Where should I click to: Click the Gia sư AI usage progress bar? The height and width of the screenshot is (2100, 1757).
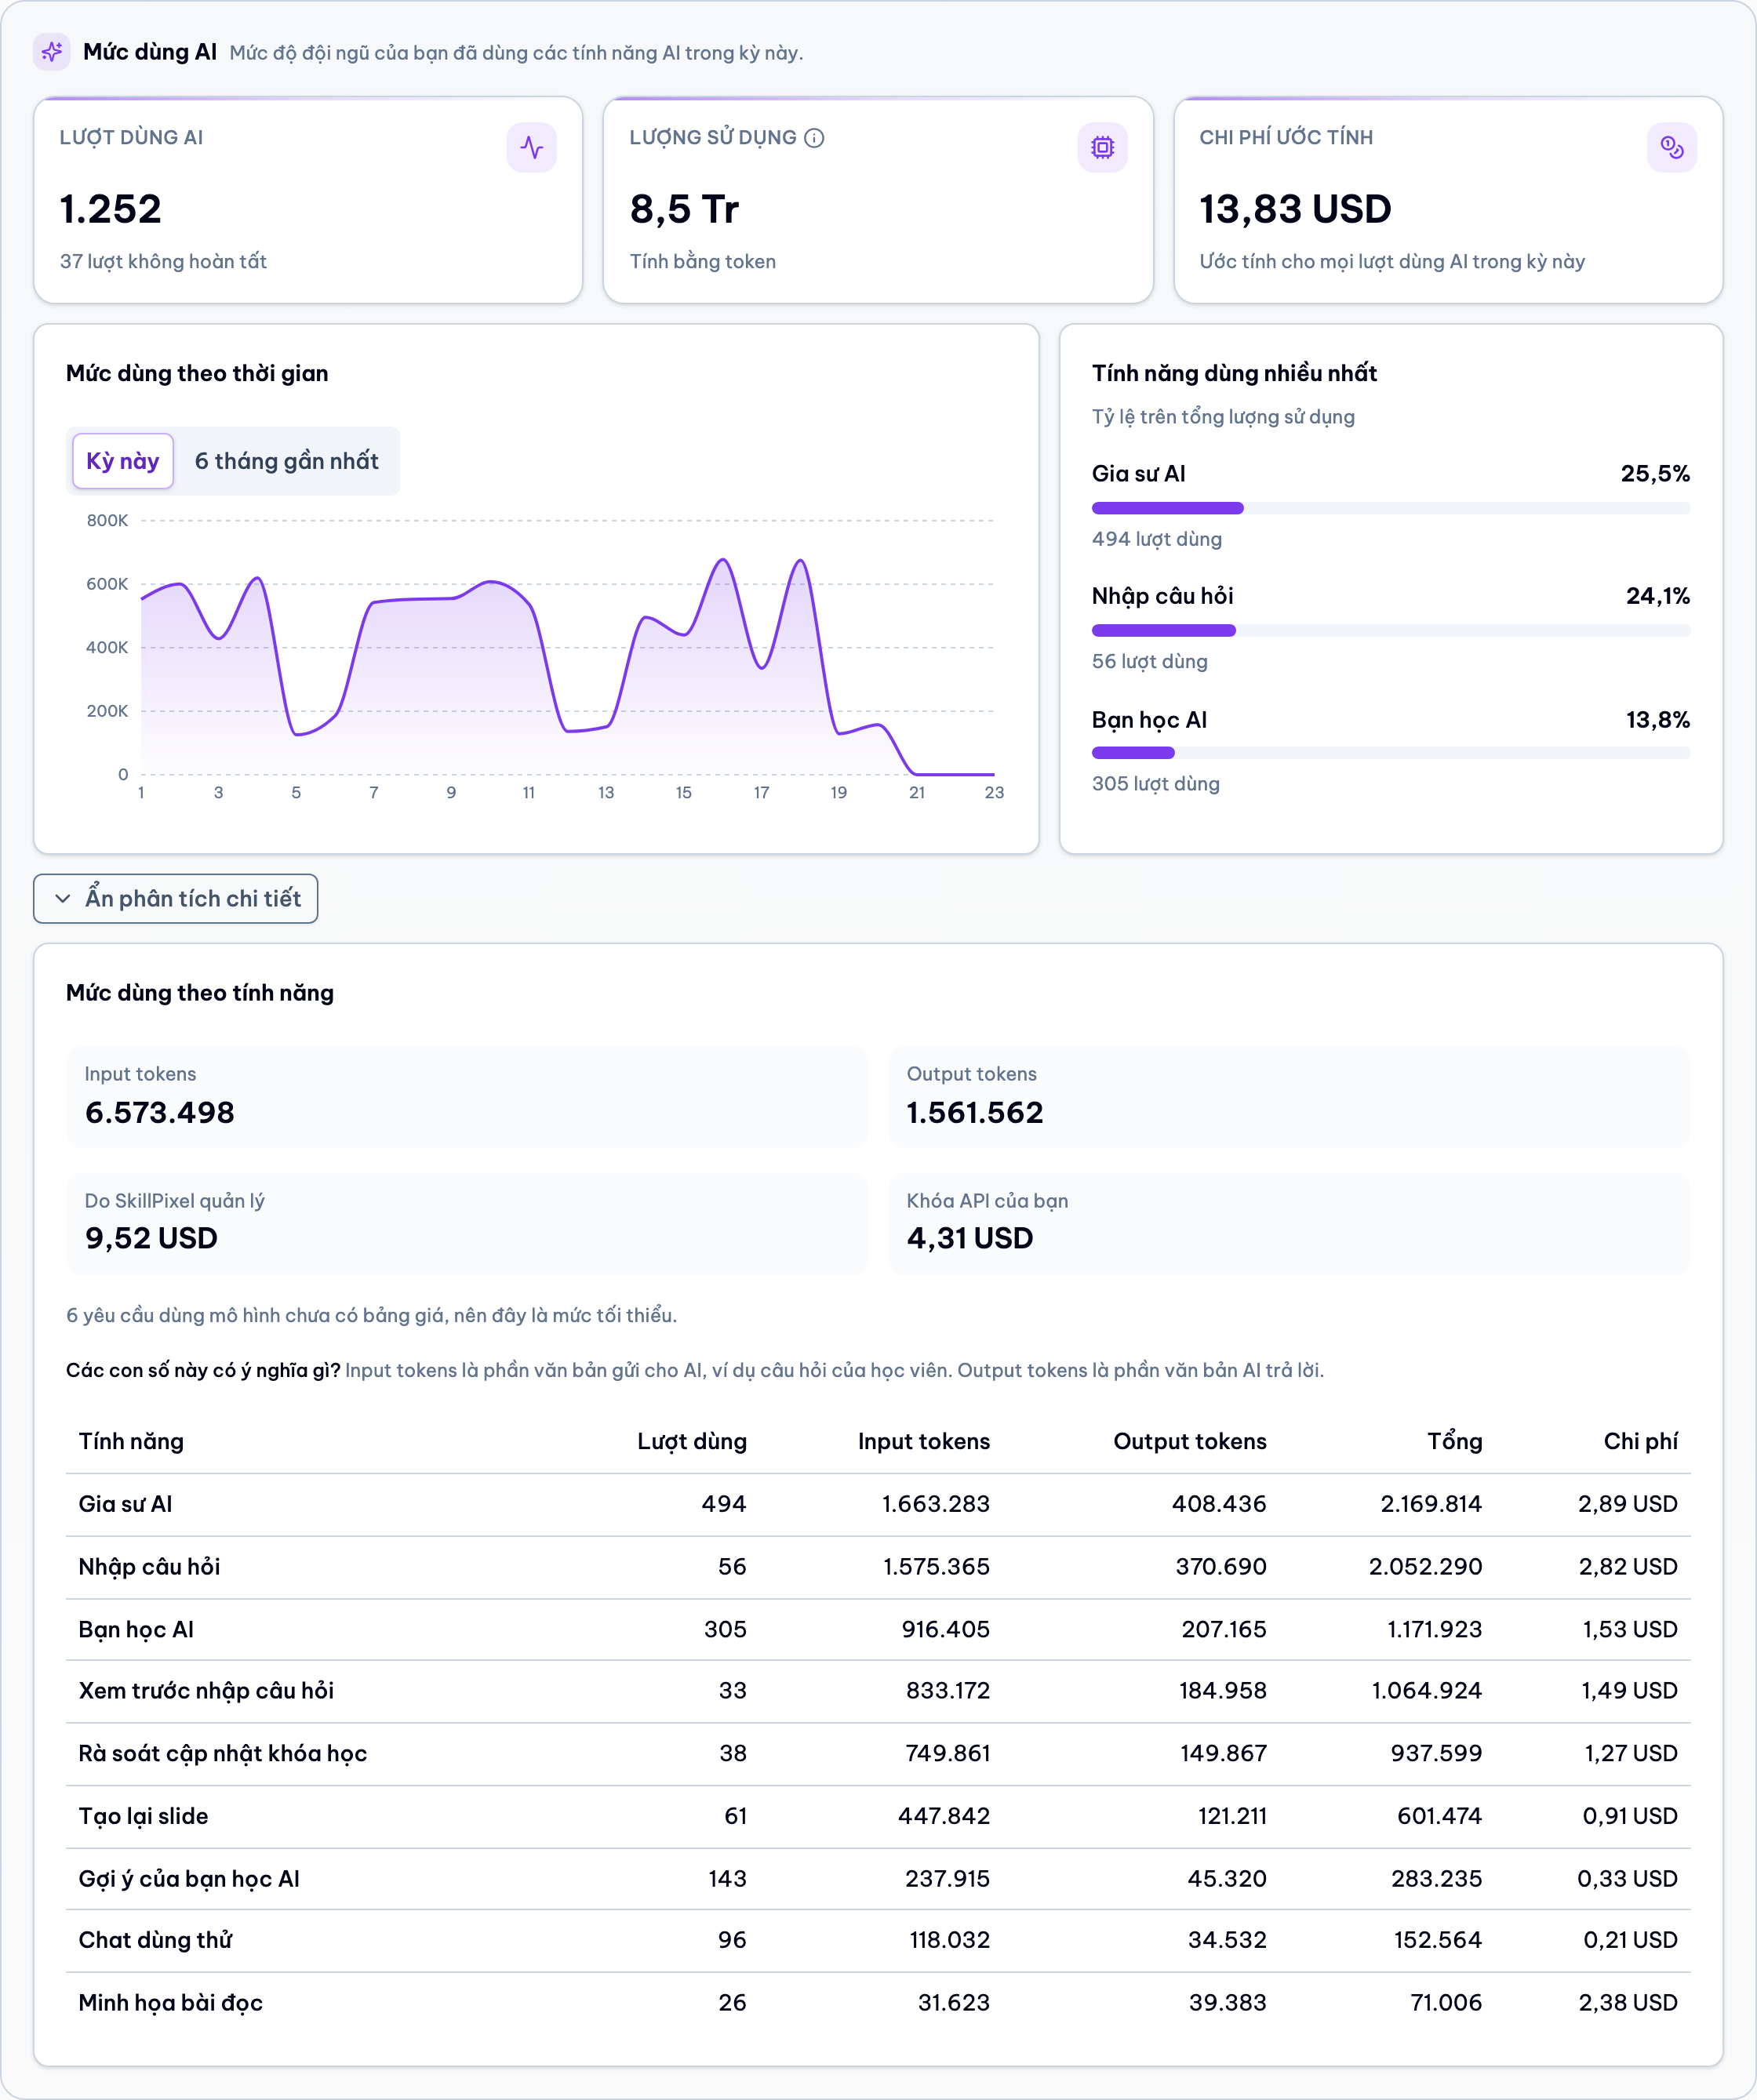coord(1390,508)
